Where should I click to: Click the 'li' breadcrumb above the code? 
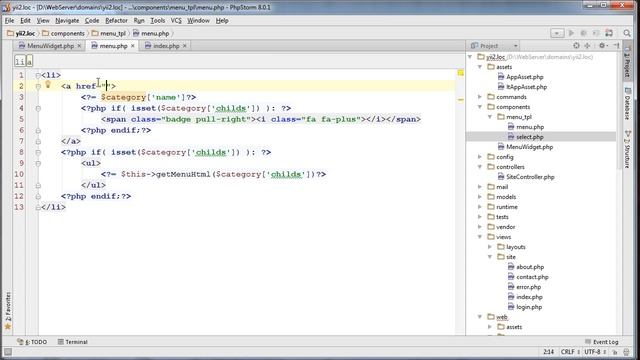click(x=20, y=61)
